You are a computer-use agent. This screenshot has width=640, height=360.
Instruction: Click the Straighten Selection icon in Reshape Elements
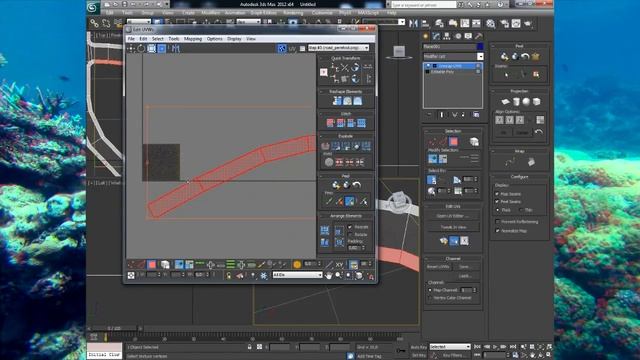[337, 101]
